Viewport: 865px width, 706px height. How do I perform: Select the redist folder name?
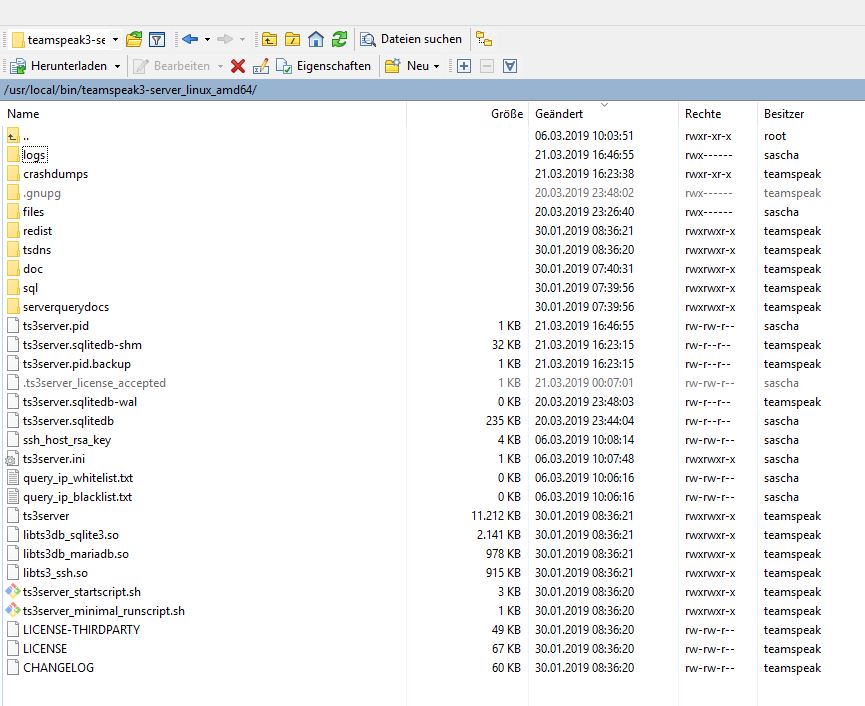pyautogui.click(x=38, y=231)
